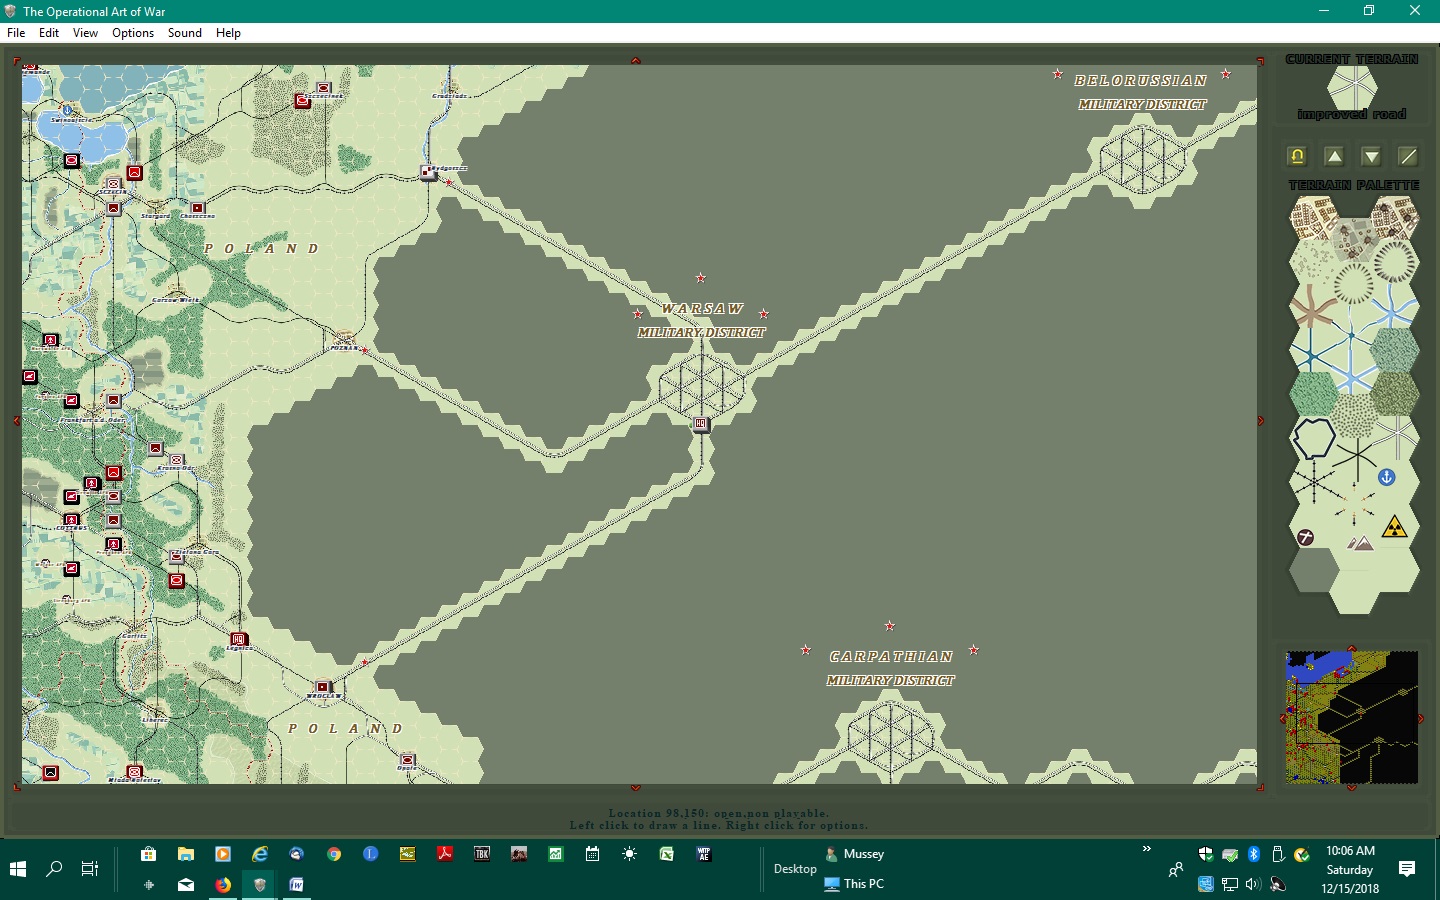Select the black-outlined lake terrain hex
This screenshot has width=1440, height=900.
[1313, 439]
